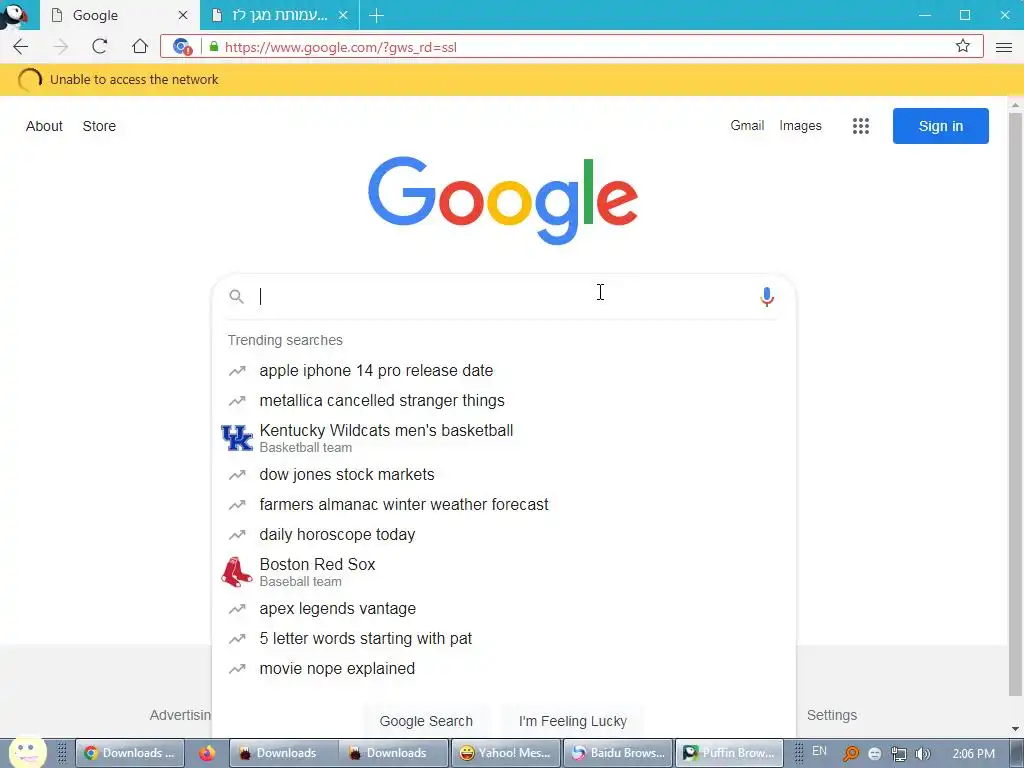
Task: Switch to Yahoo! Messenger taskbar item
Action: pyautogui.click(x=505, y=753)
